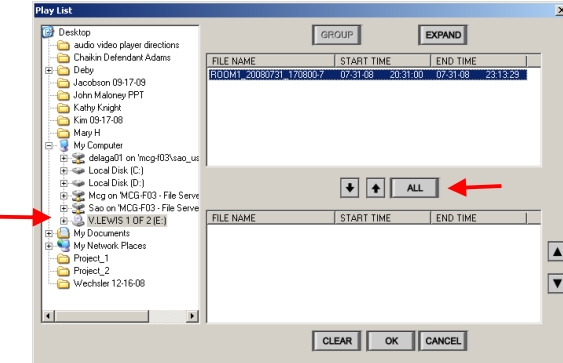This screenshot has width=563, height=363.
Task: Collapse the My Computer node
Action: [49, 145]
